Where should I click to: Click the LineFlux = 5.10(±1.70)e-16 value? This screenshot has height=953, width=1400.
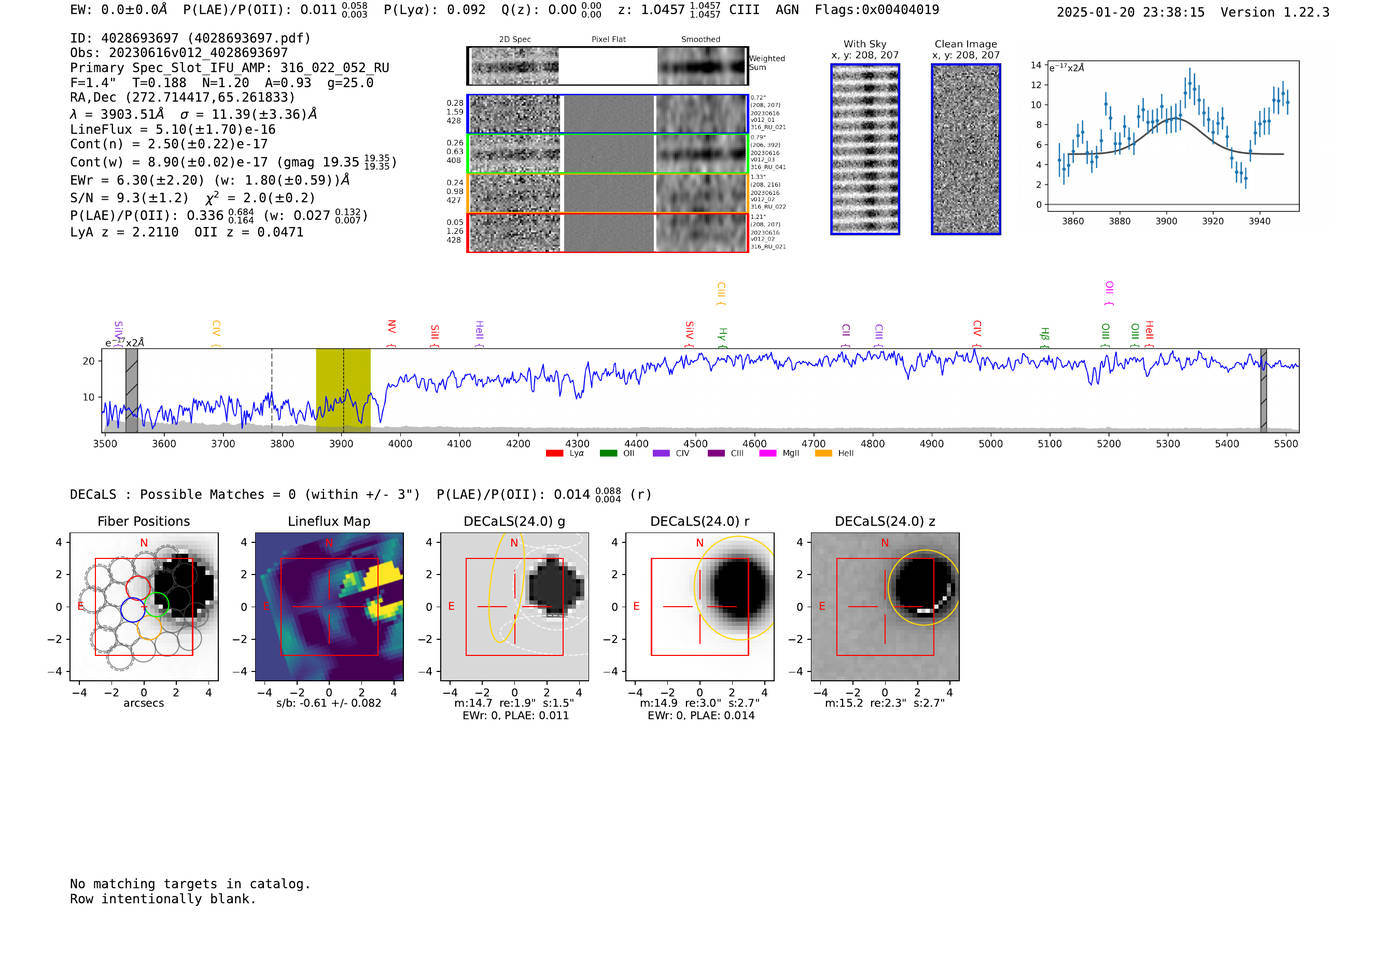(x=173, y=130)
